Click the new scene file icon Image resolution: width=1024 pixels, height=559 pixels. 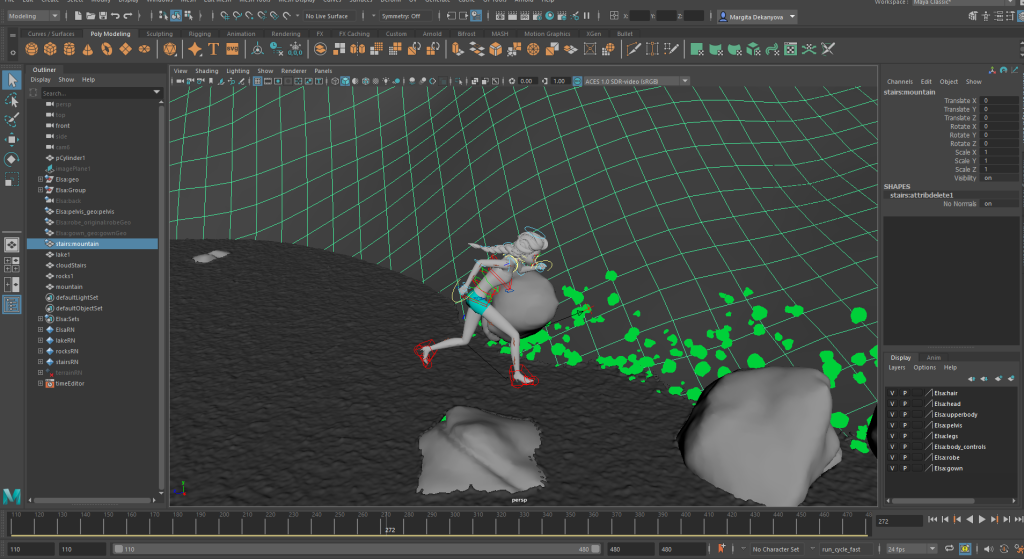pos(78,16)
